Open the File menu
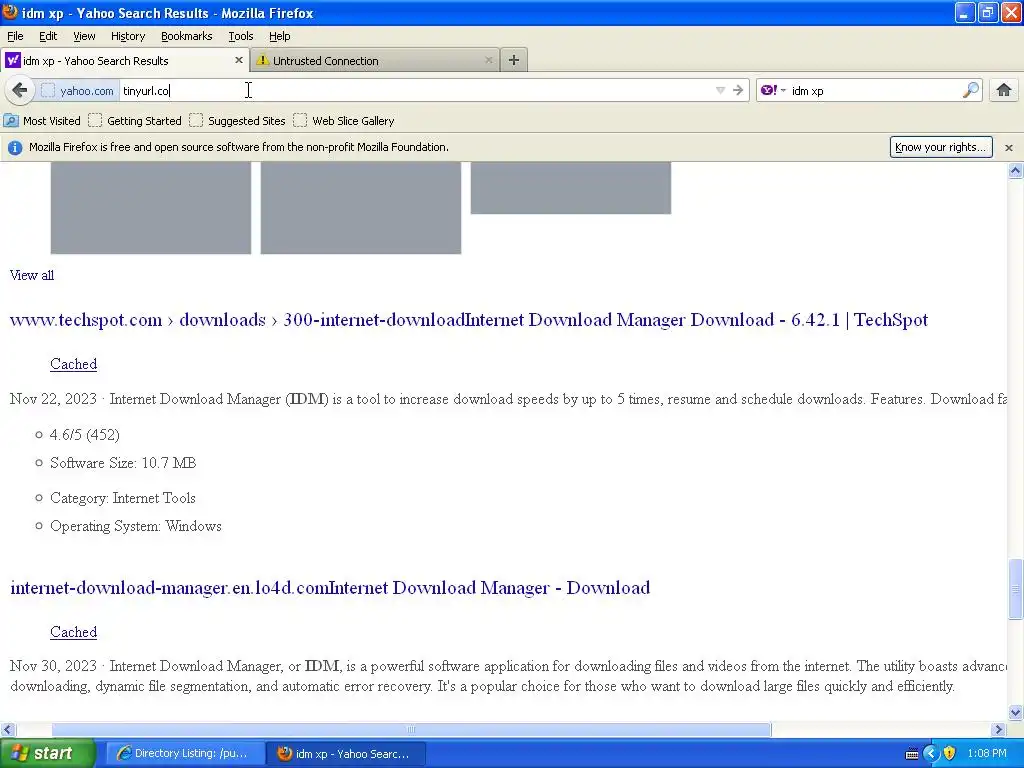 click(x=15, y=36)
